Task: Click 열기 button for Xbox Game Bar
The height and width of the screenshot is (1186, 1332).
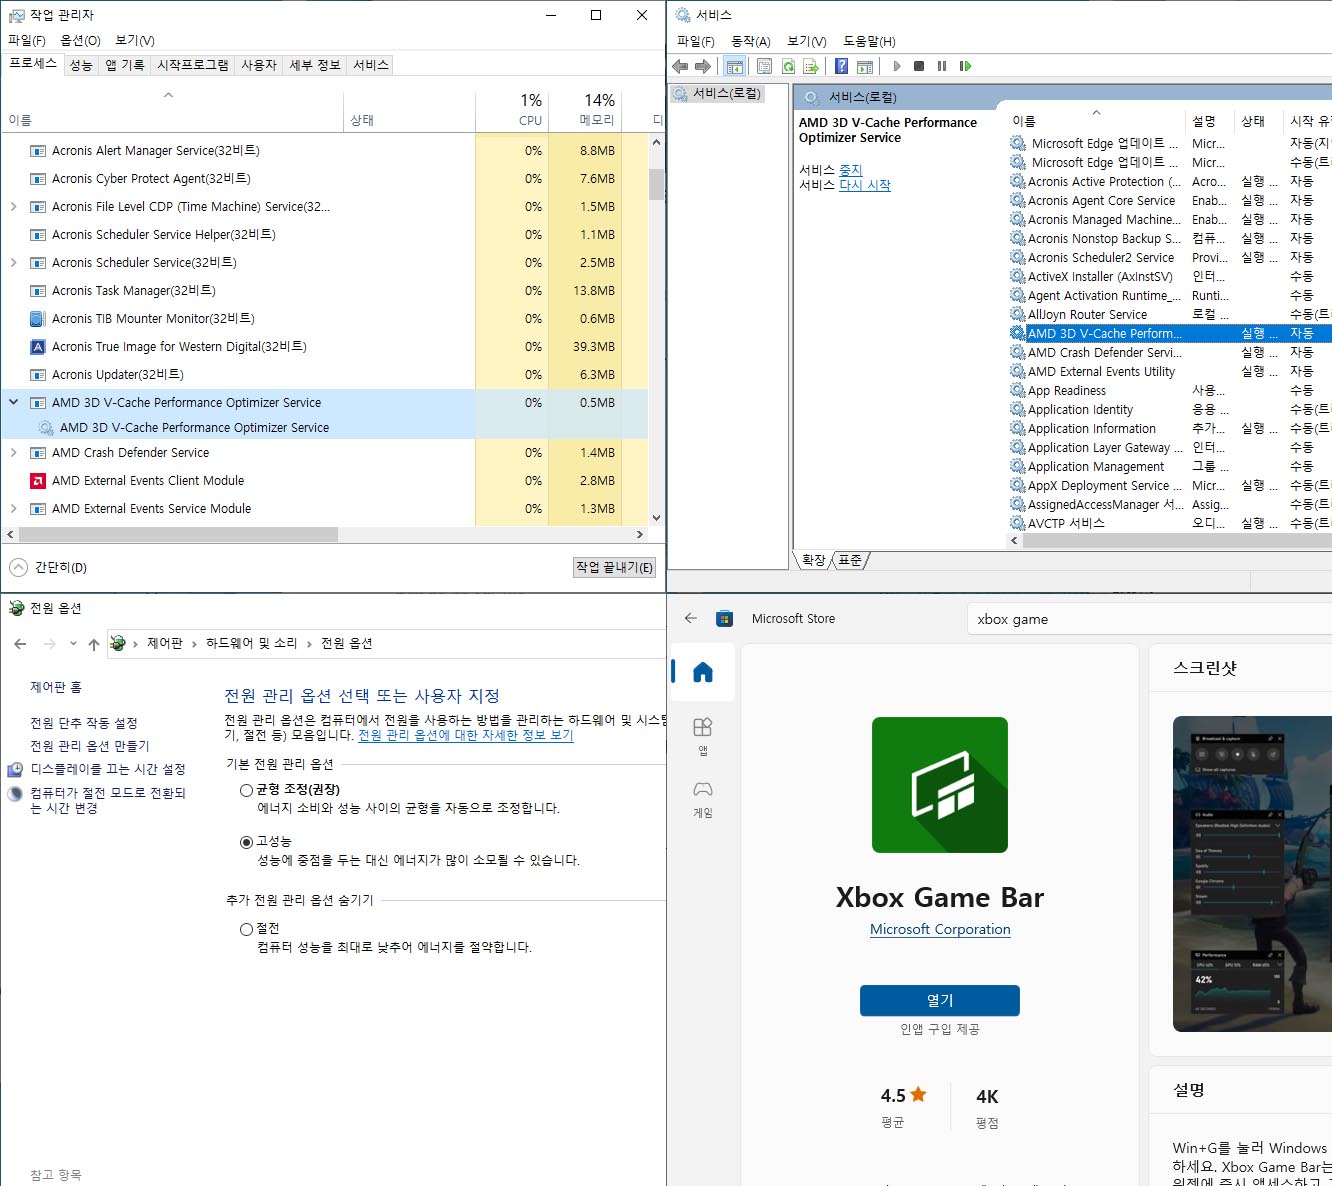Action: click(940, 1000)
